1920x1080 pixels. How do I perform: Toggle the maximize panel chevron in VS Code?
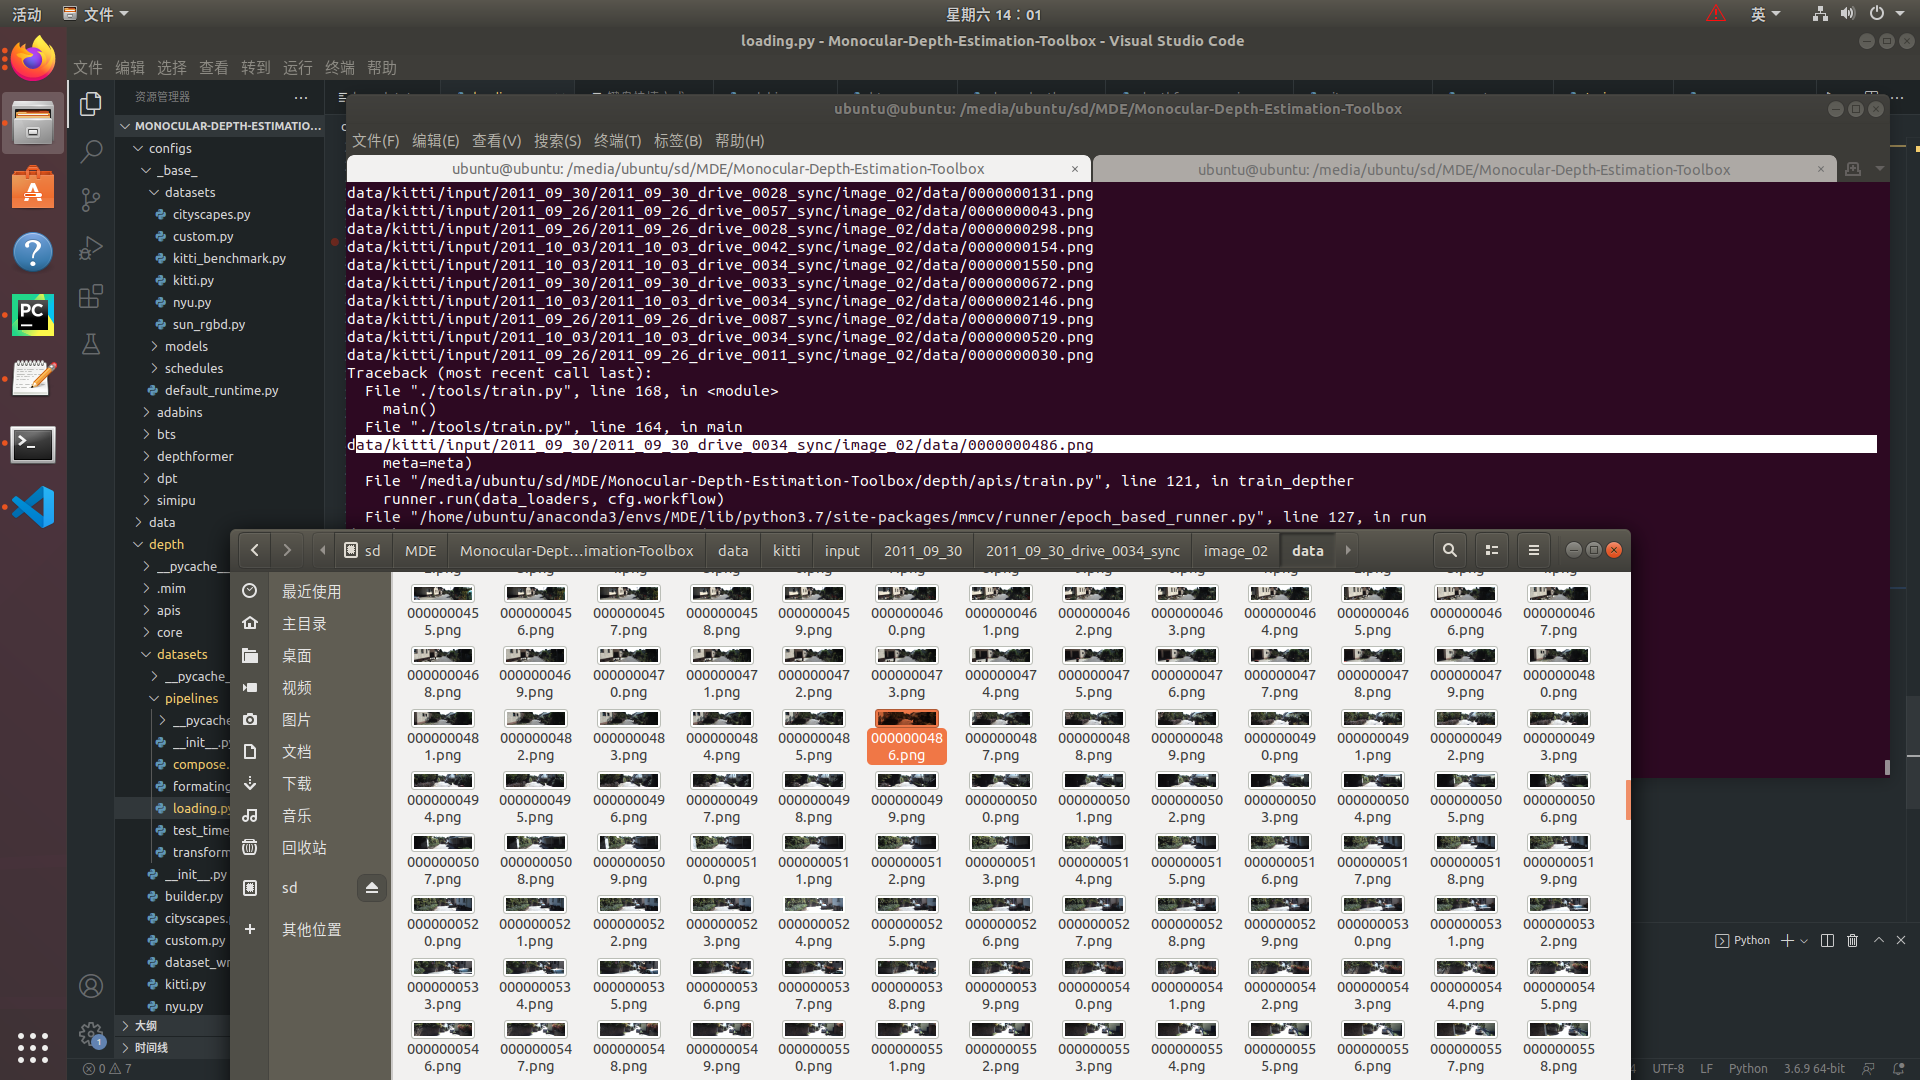click(1877, 940)
